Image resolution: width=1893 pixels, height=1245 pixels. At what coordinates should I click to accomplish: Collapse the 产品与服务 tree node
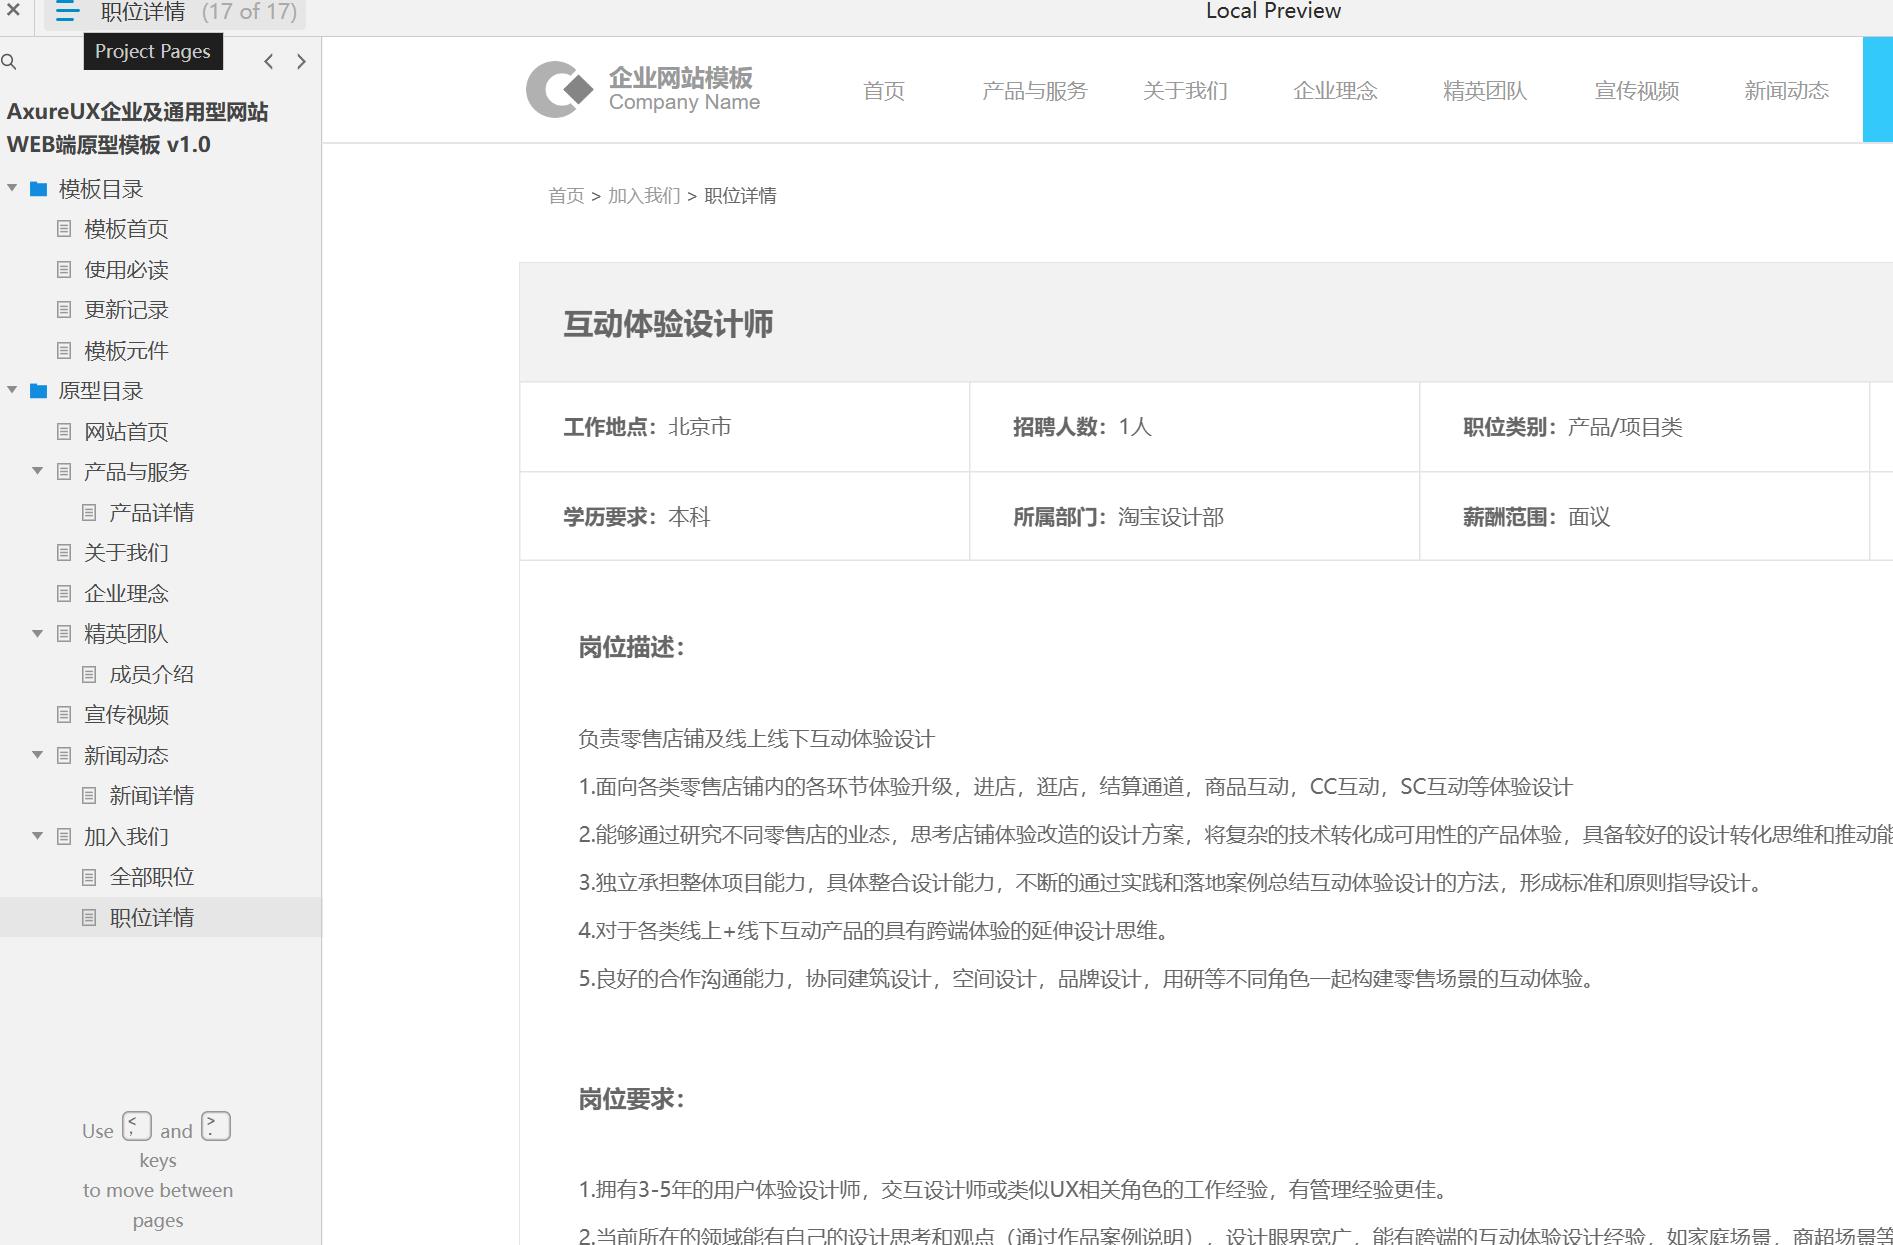pyautogui.click(x=37, y=471)
